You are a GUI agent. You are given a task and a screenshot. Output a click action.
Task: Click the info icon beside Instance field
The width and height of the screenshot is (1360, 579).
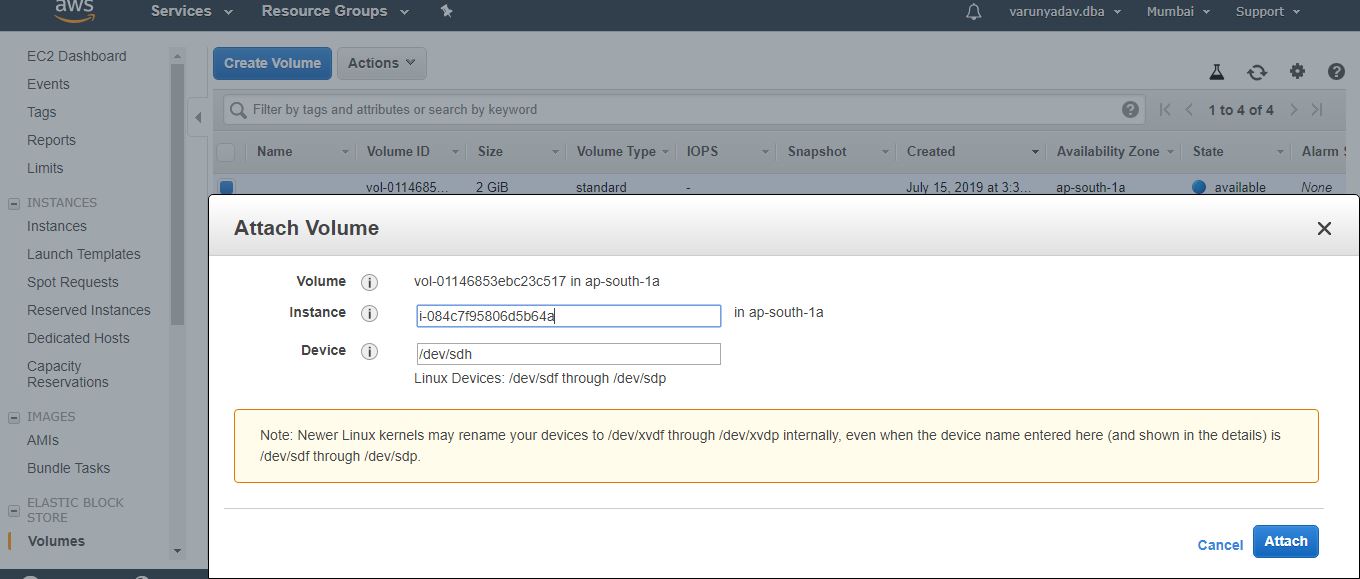point(369,311)
